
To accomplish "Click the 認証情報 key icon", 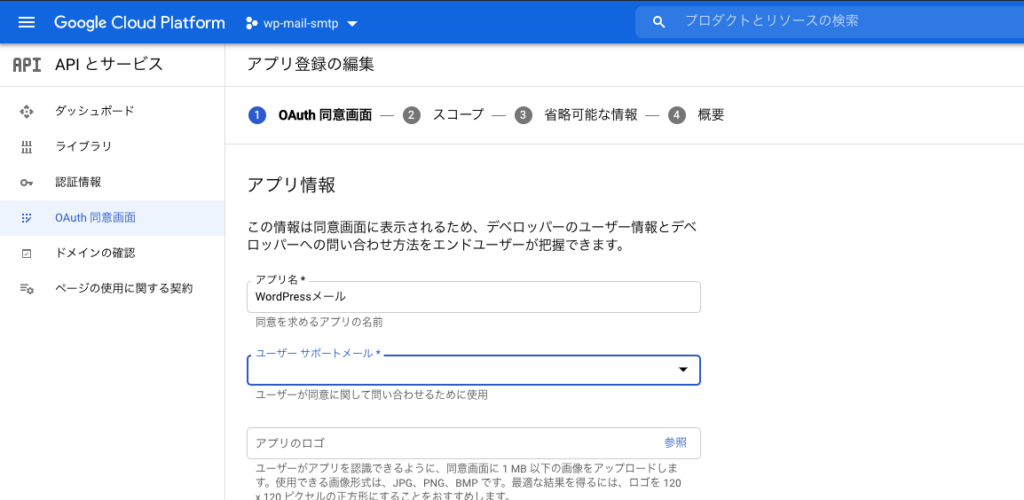I will point(27,183).
